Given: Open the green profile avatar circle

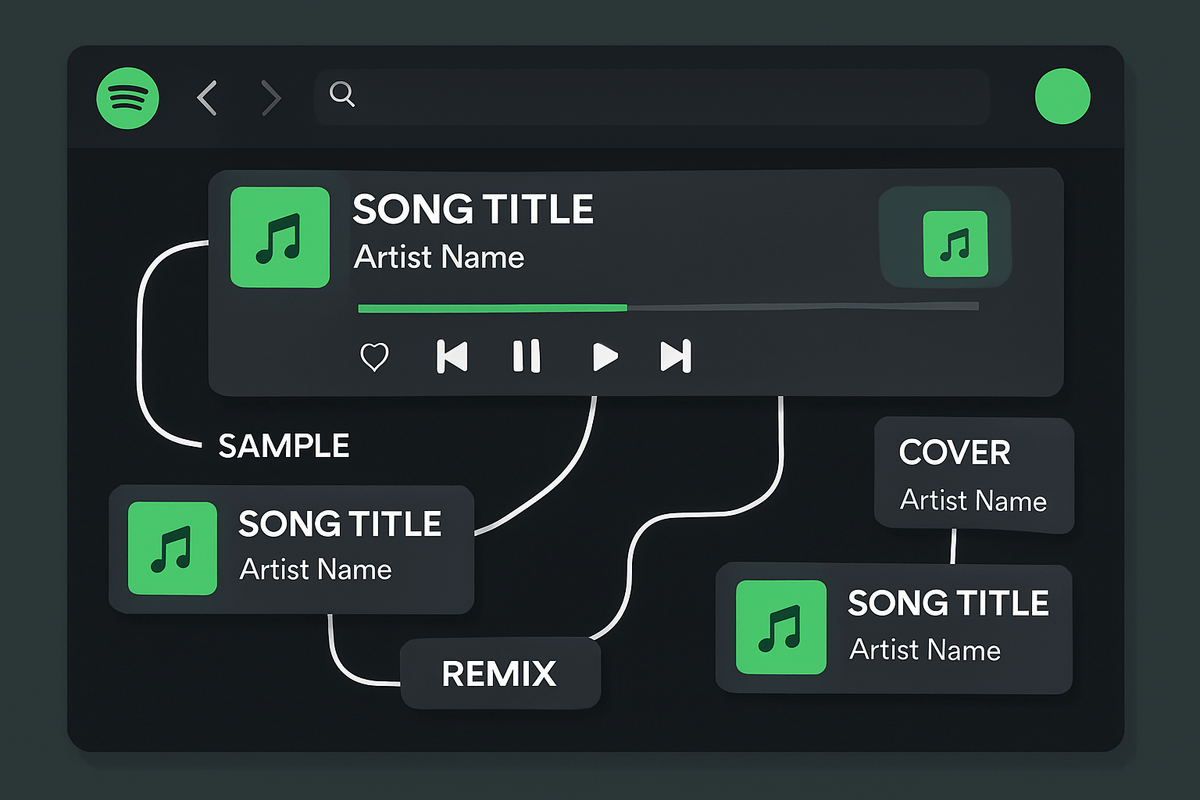Looking at the screenshot, I should click(x=1062, y=97).
